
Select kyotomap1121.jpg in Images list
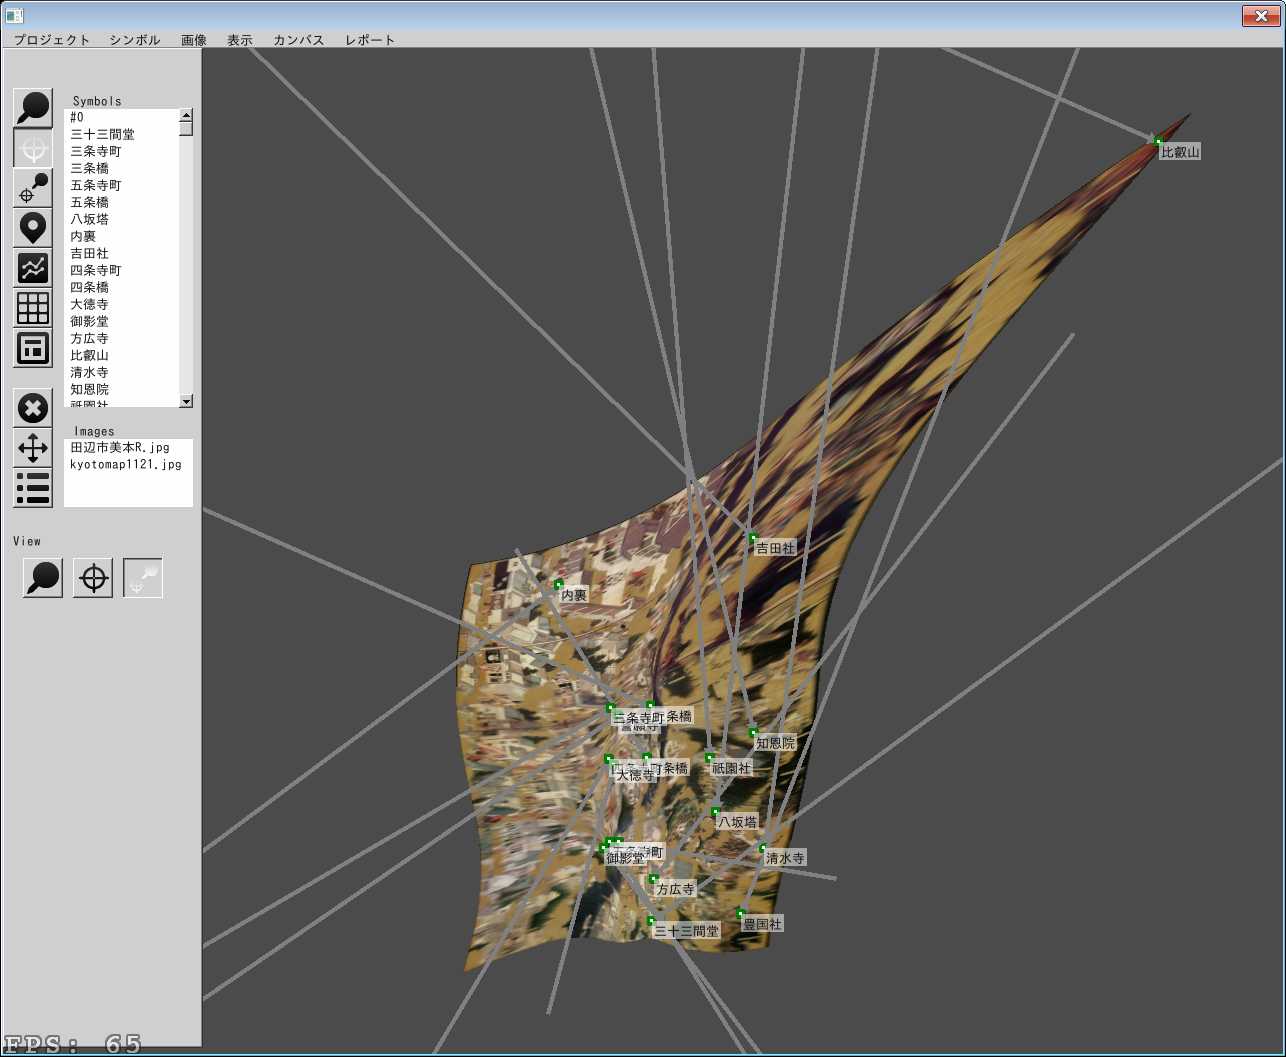click(128, 464)
